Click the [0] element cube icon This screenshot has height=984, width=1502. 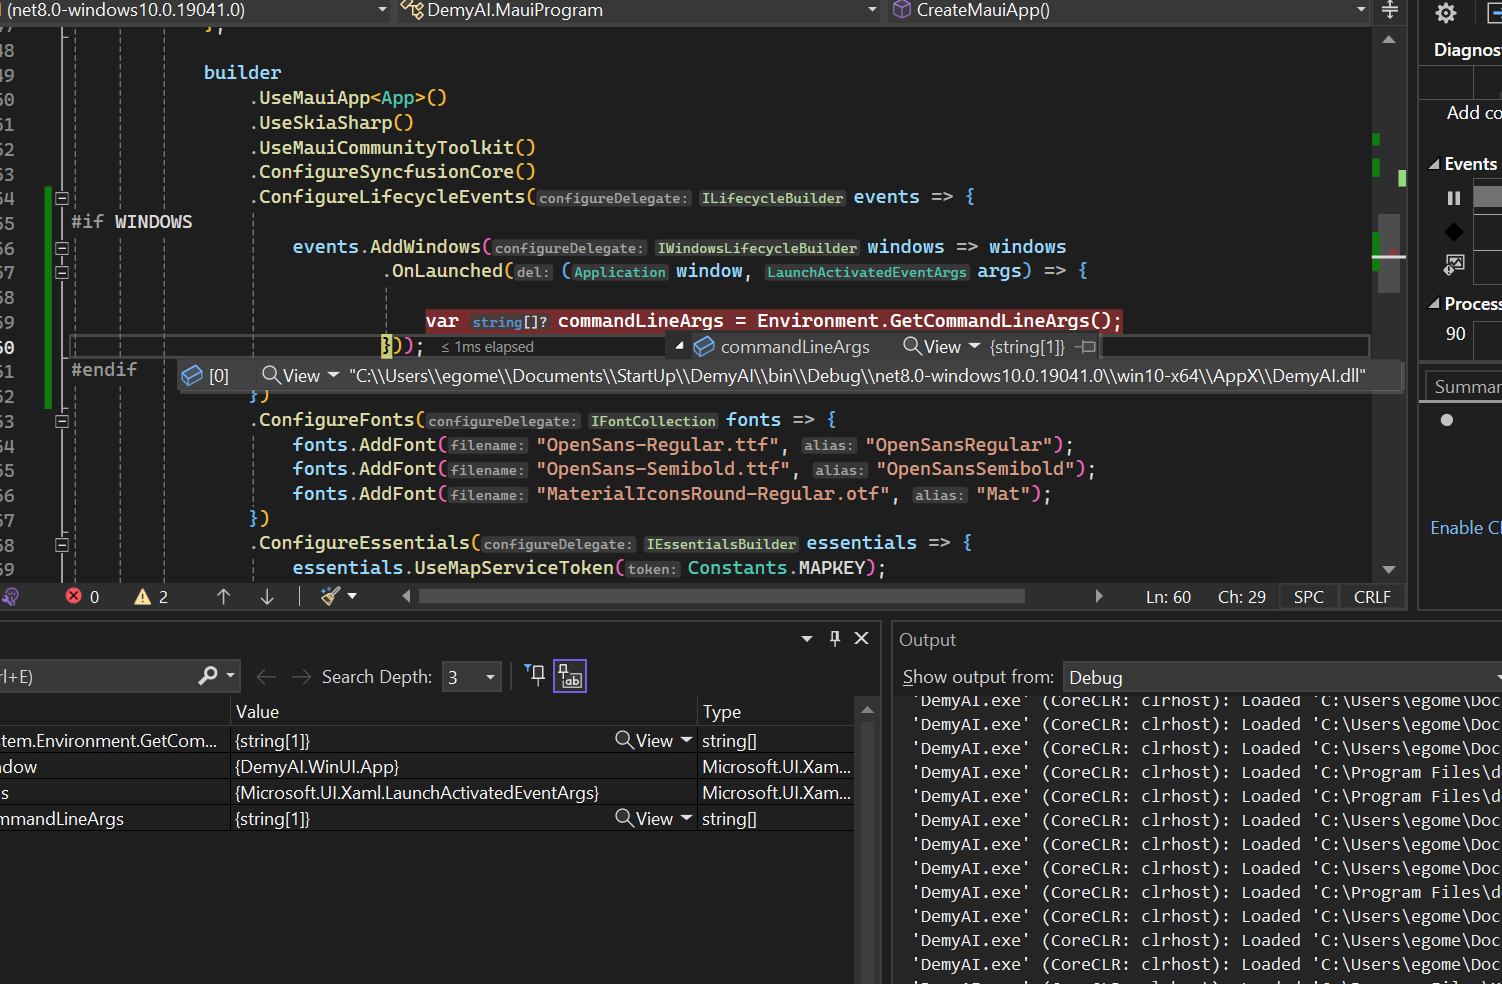[x=192, y=375]
